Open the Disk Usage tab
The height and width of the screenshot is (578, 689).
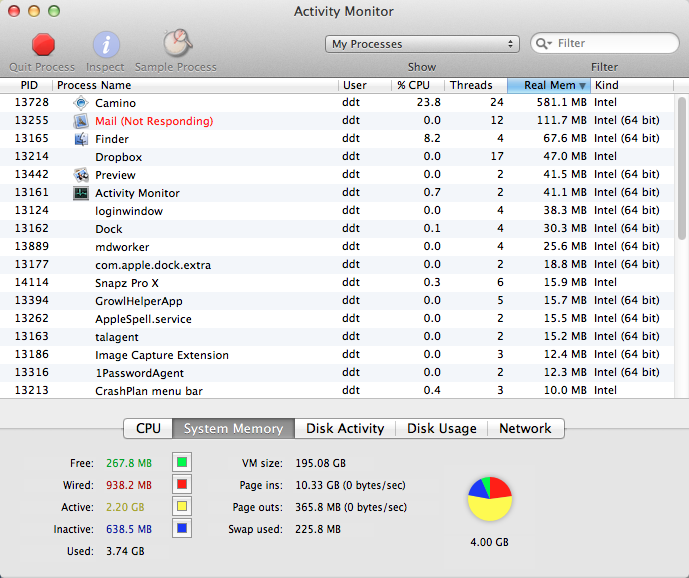(442, 429)
